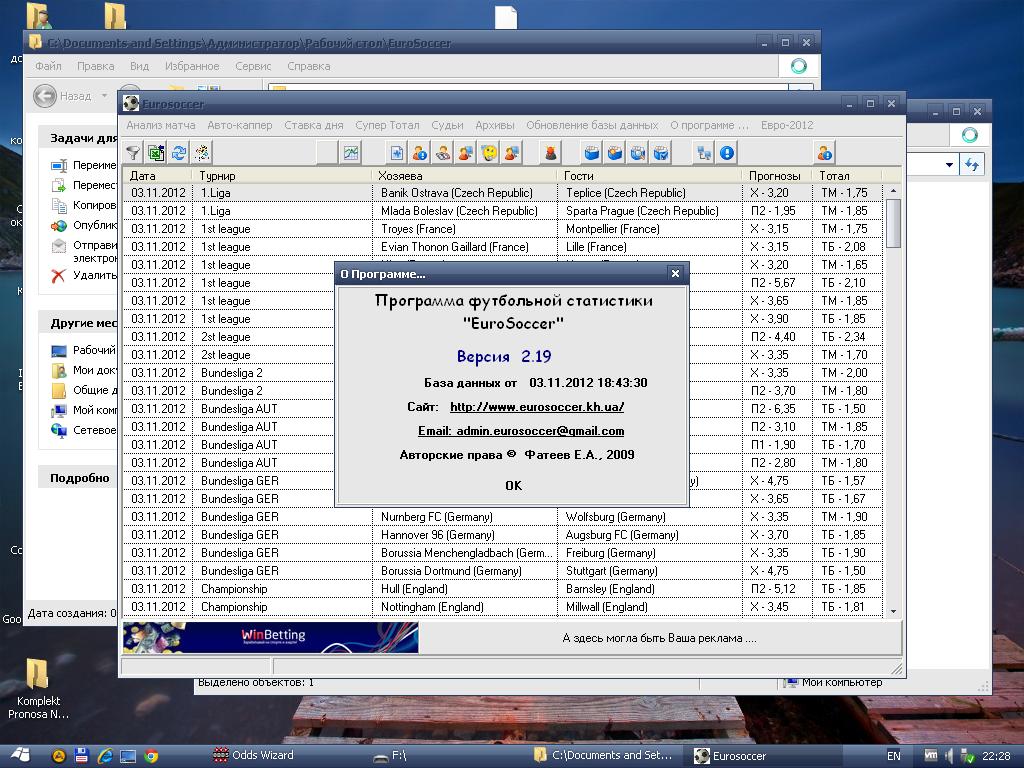Select the Troyes (France) match row
This screenshot has width=1024, height=768.
[503, 229]
